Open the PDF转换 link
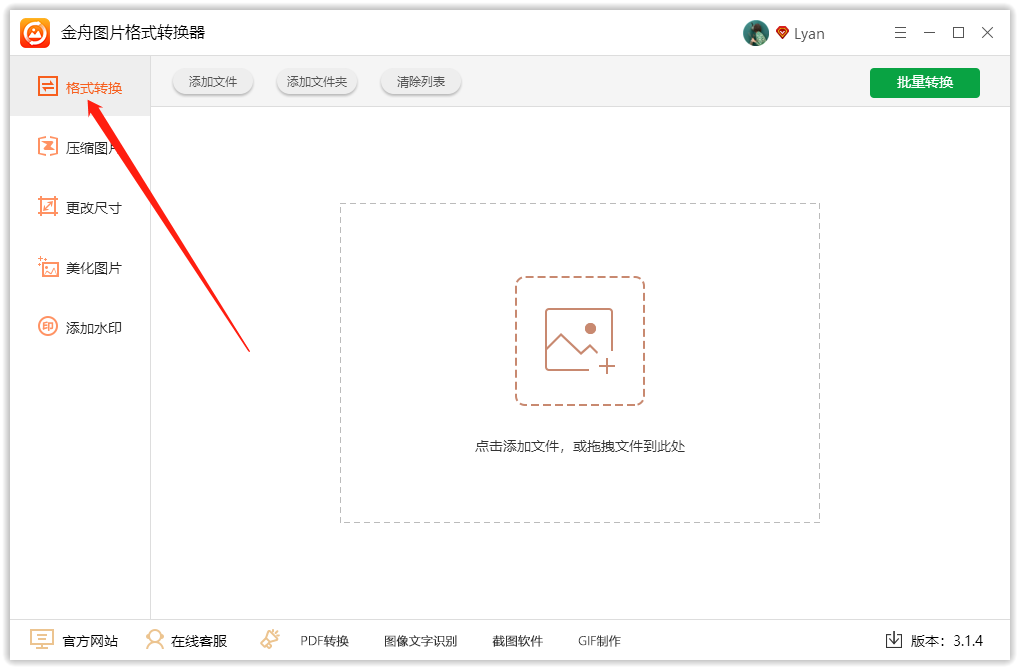The height and width of the screenshot is (670, 1020). pyautogui.click(x=325, y=641)
